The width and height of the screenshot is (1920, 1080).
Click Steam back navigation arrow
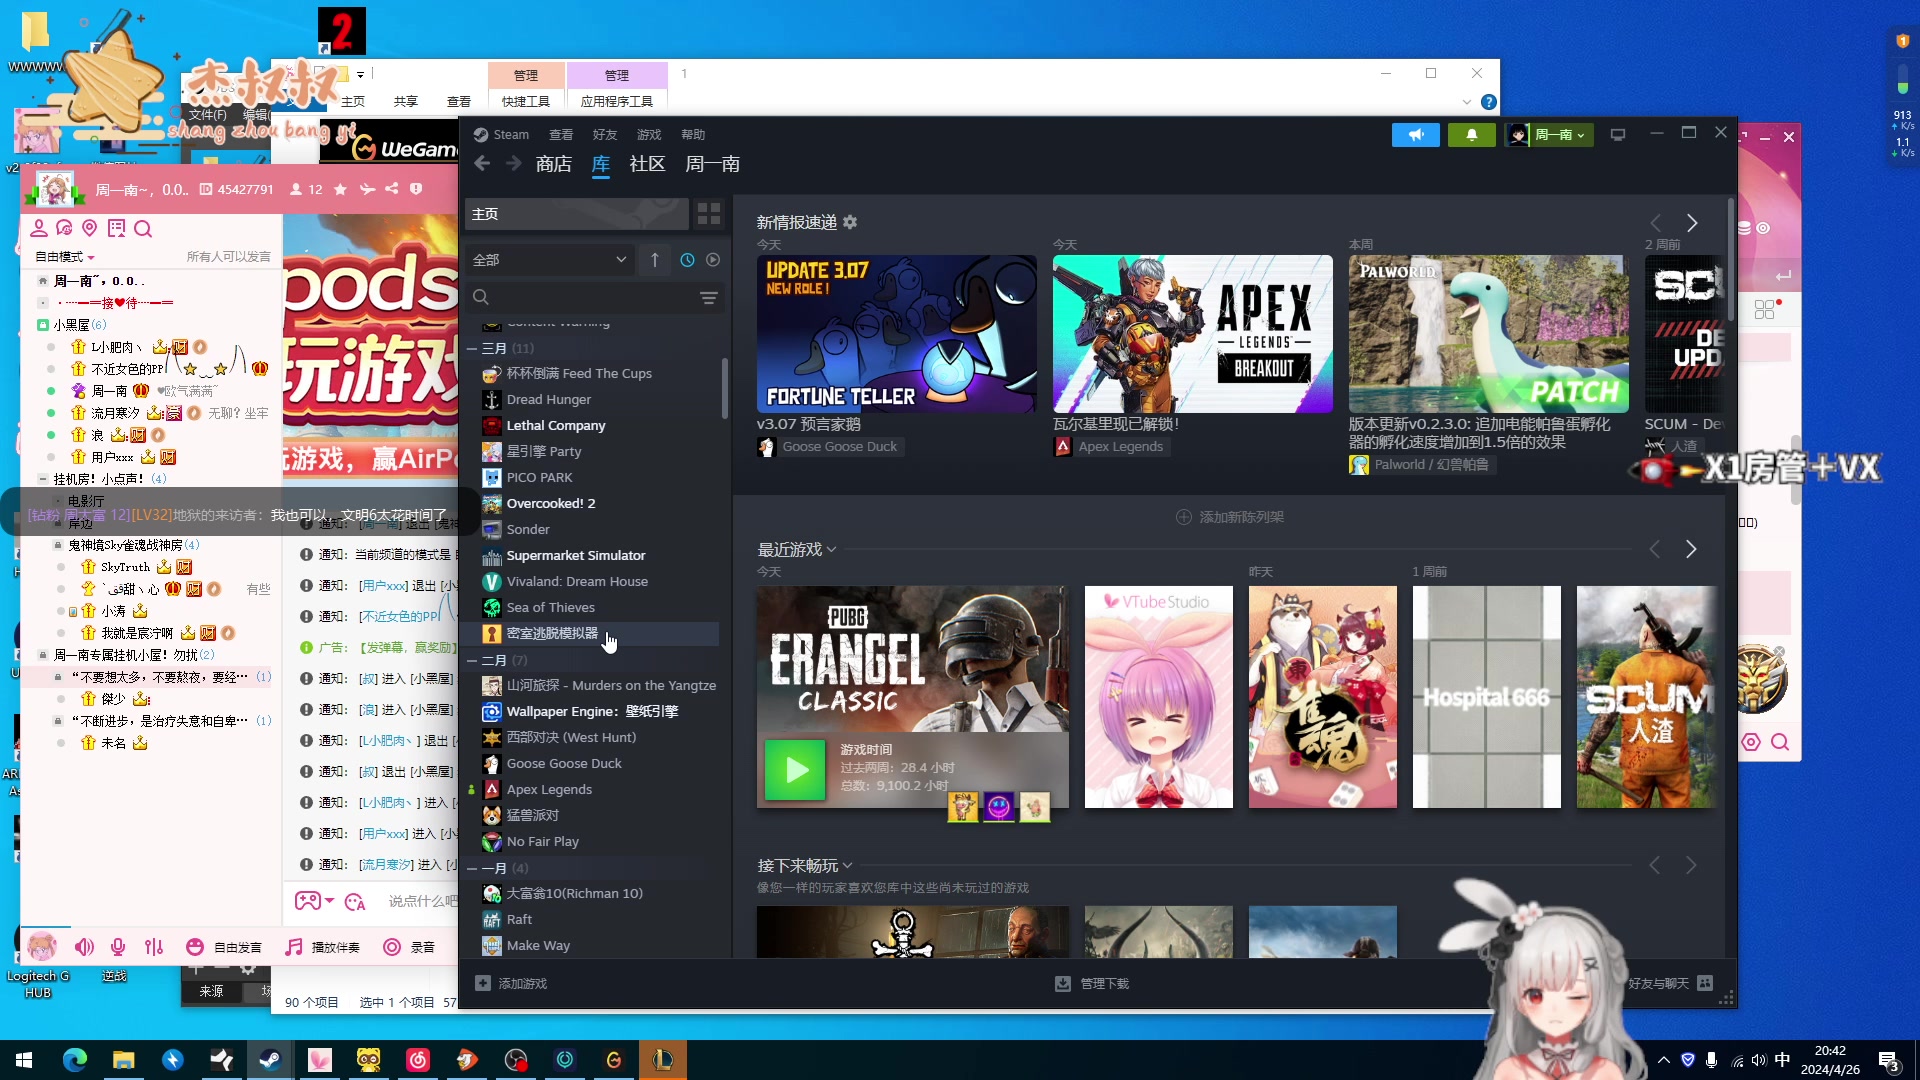tap(482, 163)
